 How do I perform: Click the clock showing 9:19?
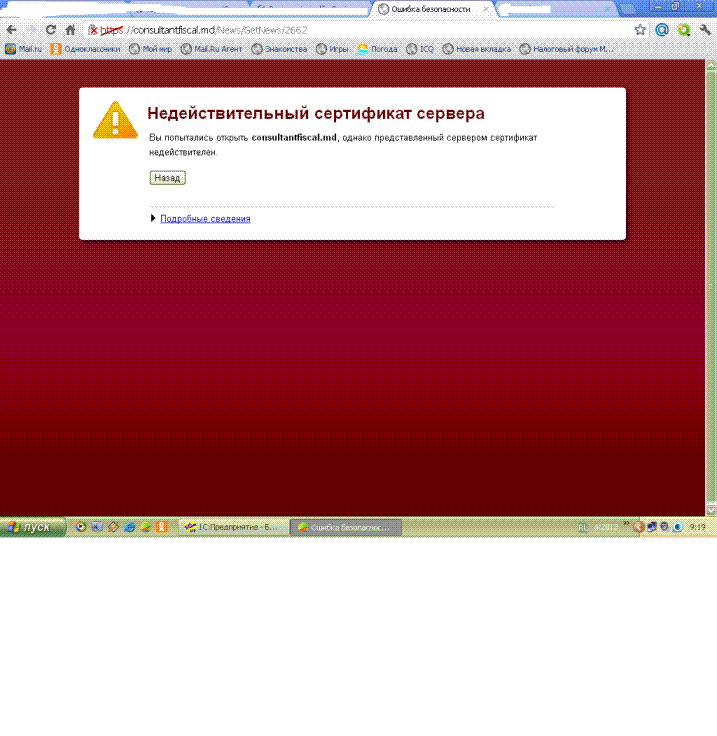697,527
